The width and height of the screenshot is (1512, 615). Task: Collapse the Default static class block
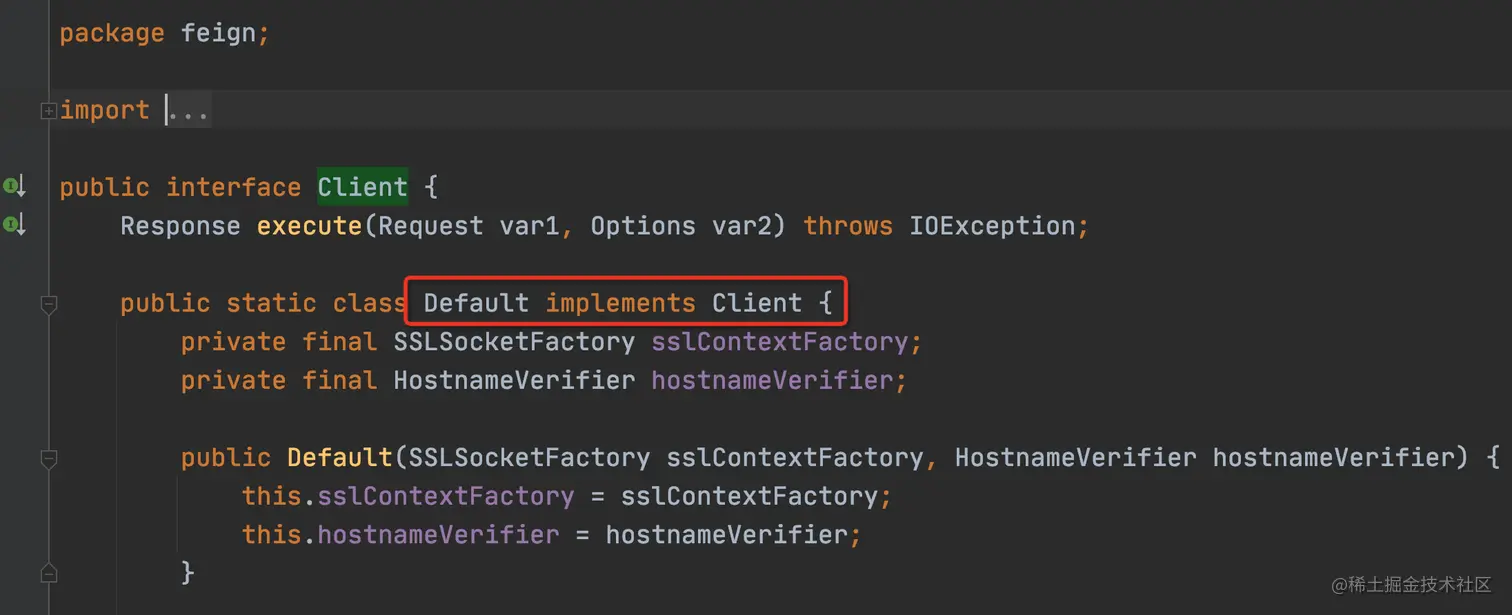click(48, 304)
